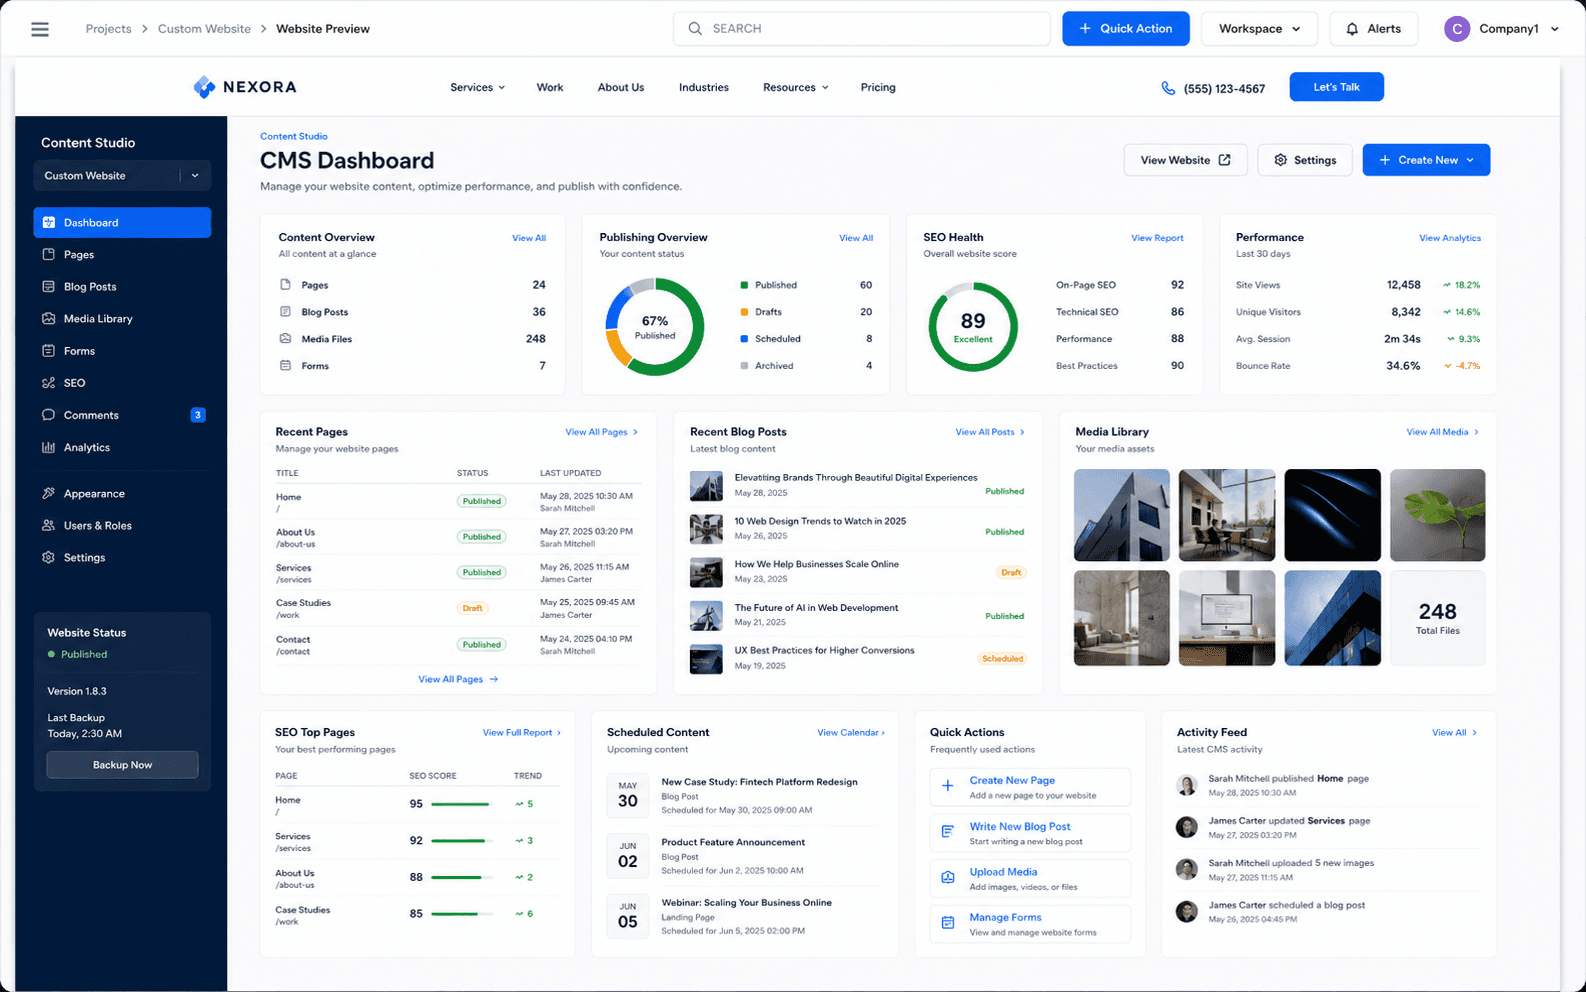This screenshot has height=992, width=1586.
Task: Open the green leaf media thumbnail
Action: click(1438, 515)
